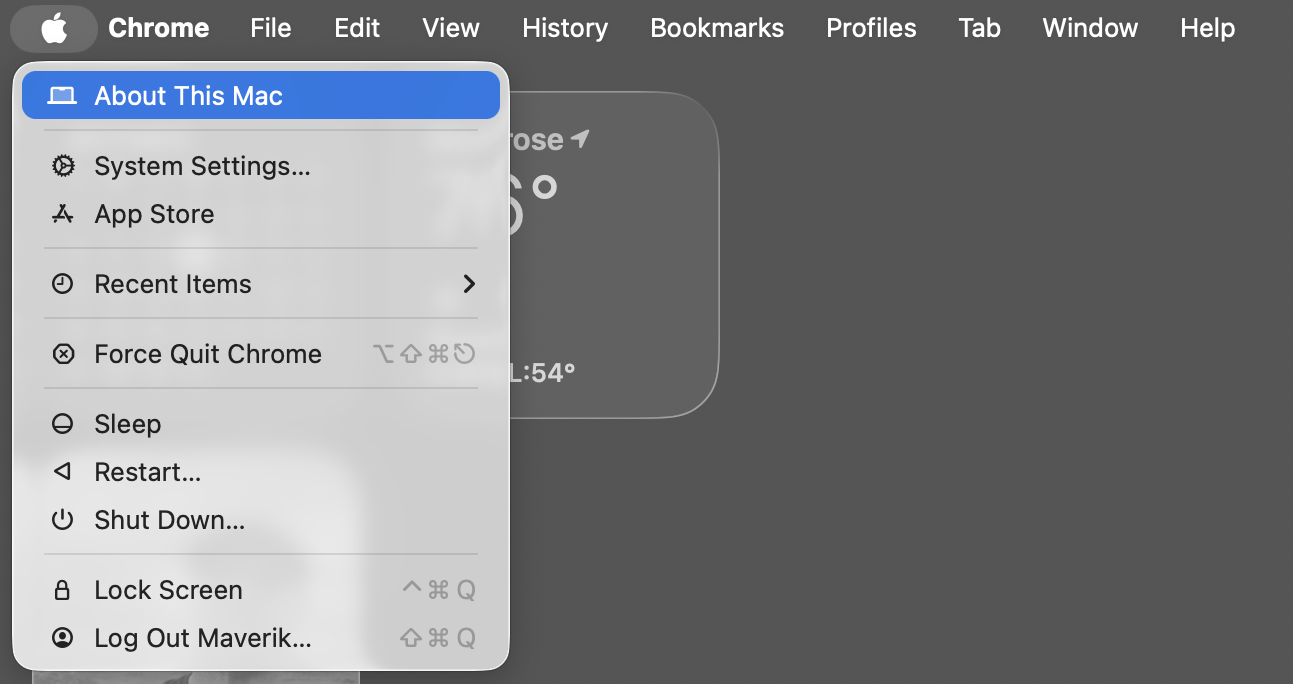Open the Window menu
The height and width of the screenshot is (684, 1293).
(x=1090, y=28)
